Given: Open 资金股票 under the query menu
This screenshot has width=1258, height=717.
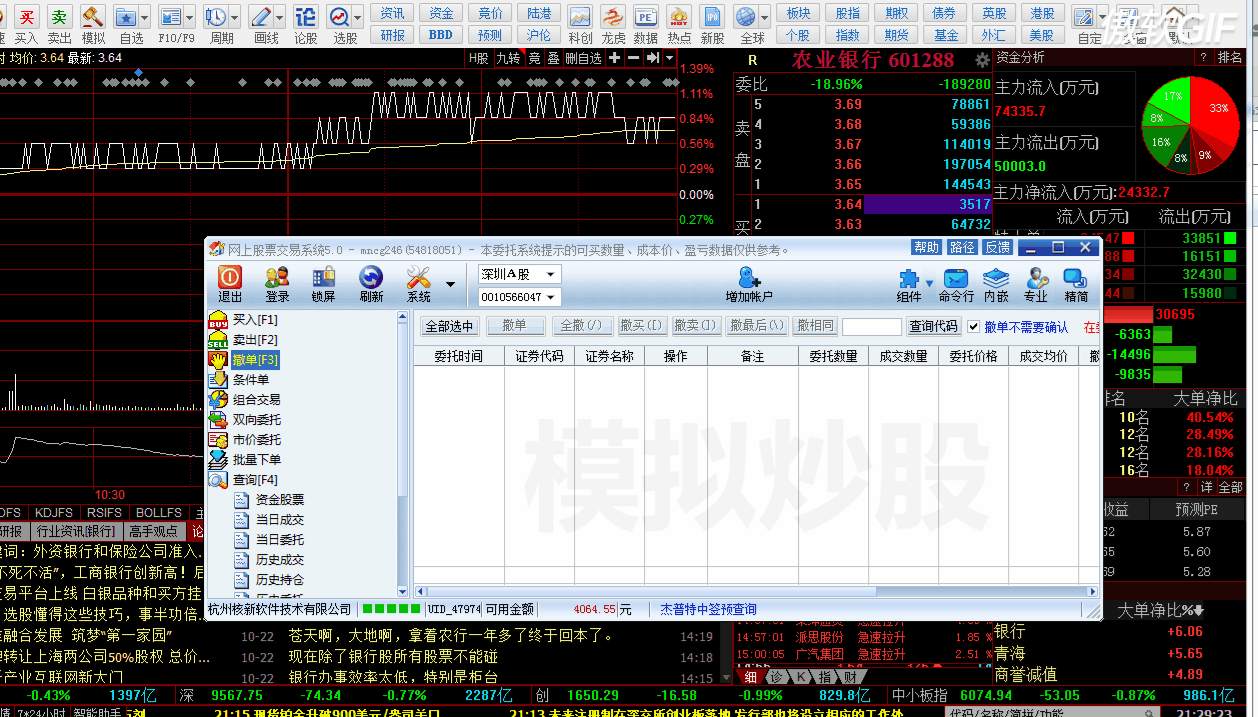Looking at the screenshot, I should (279, 500).
